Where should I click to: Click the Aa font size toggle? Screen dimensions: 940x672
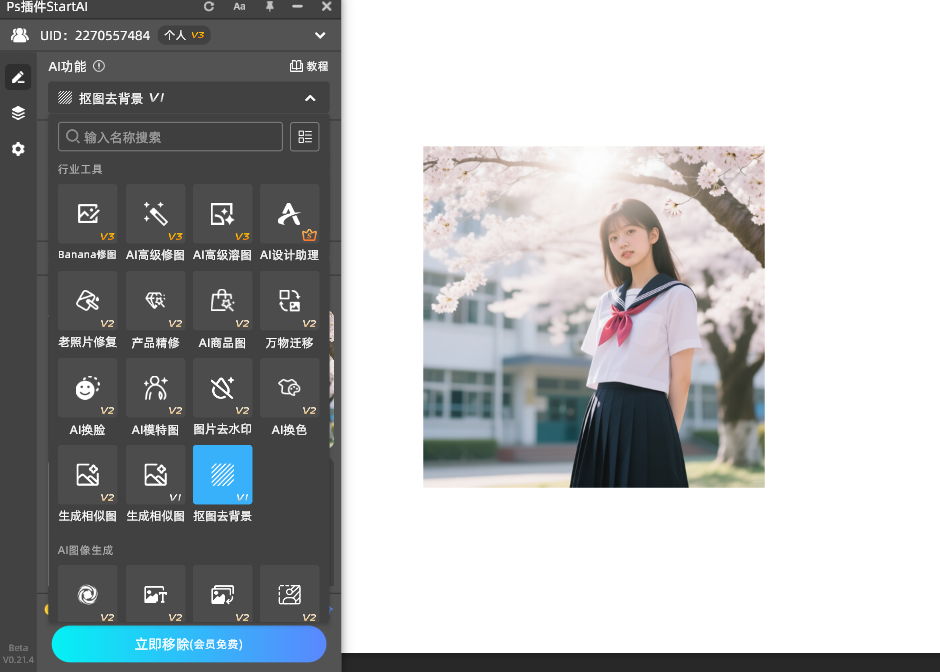pyautogui.click(x=239, y=7)
